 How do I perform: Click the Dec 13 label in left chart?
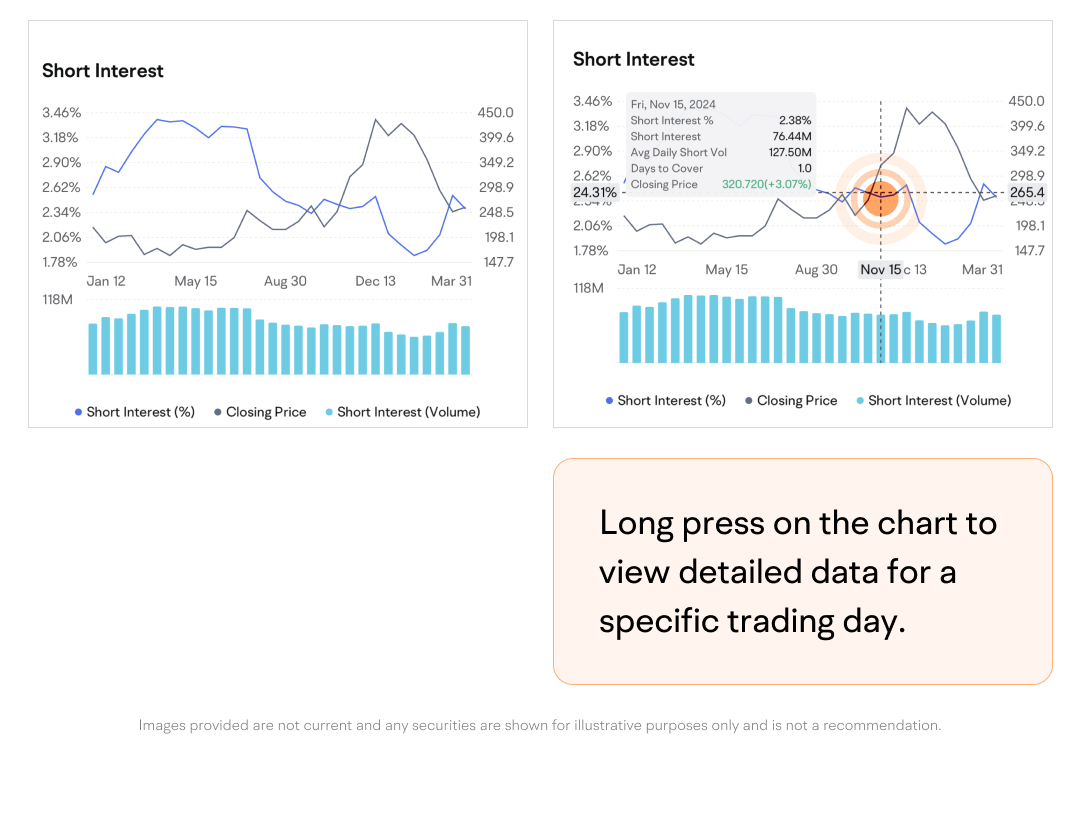click(x=375, y=282)
